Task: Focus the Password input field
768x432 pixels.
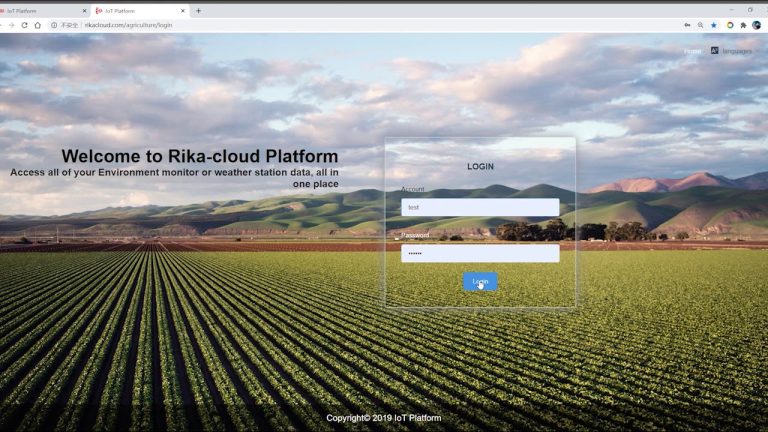Action: (x=480, y=253)
